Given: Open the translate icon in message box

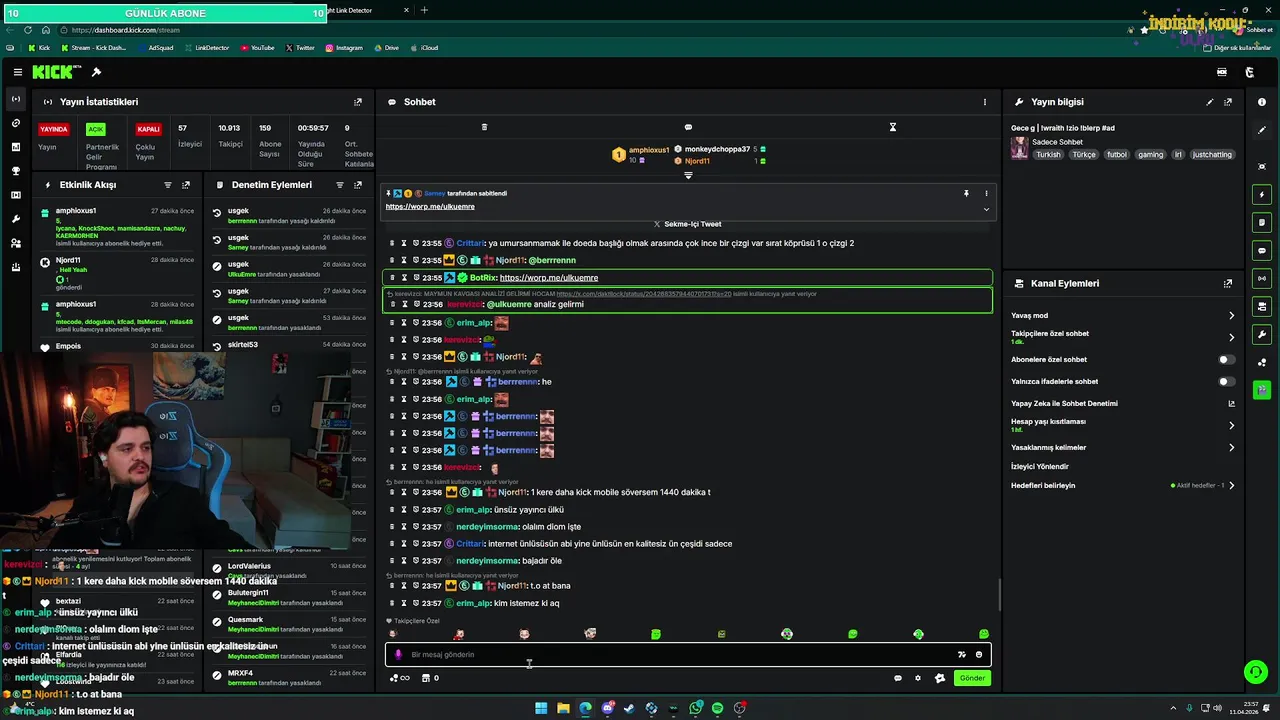Looking at the screenshot, I should click(962, 655).
